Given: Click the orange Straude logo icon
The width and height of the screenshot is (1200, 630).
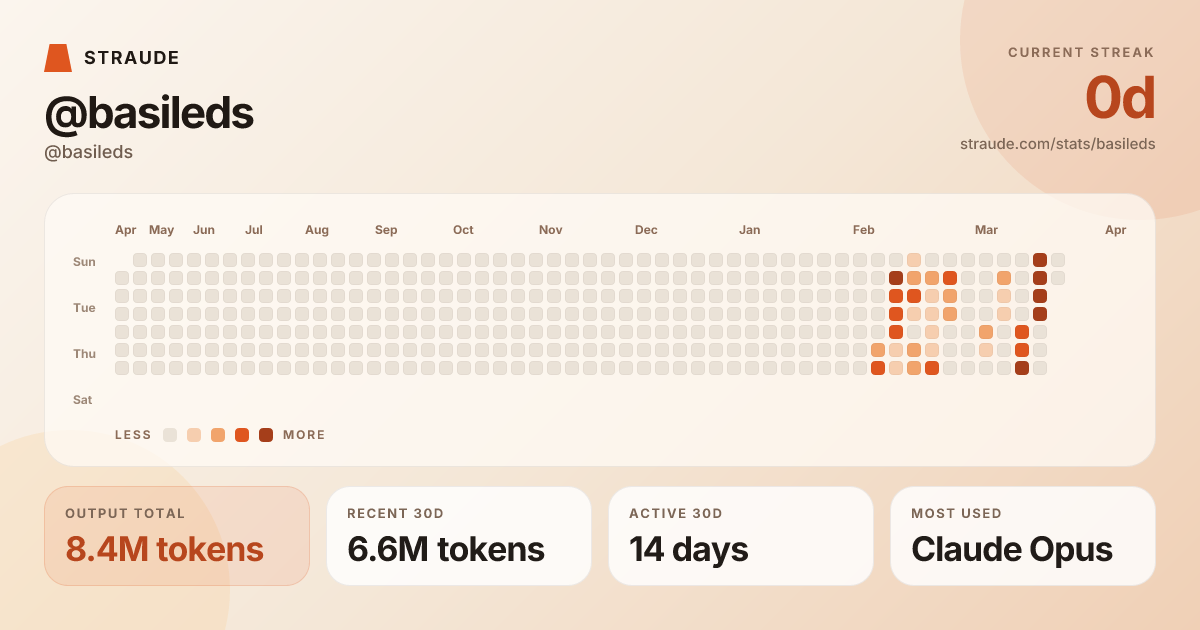Looking at the screenshot, I should pos(58,58).
